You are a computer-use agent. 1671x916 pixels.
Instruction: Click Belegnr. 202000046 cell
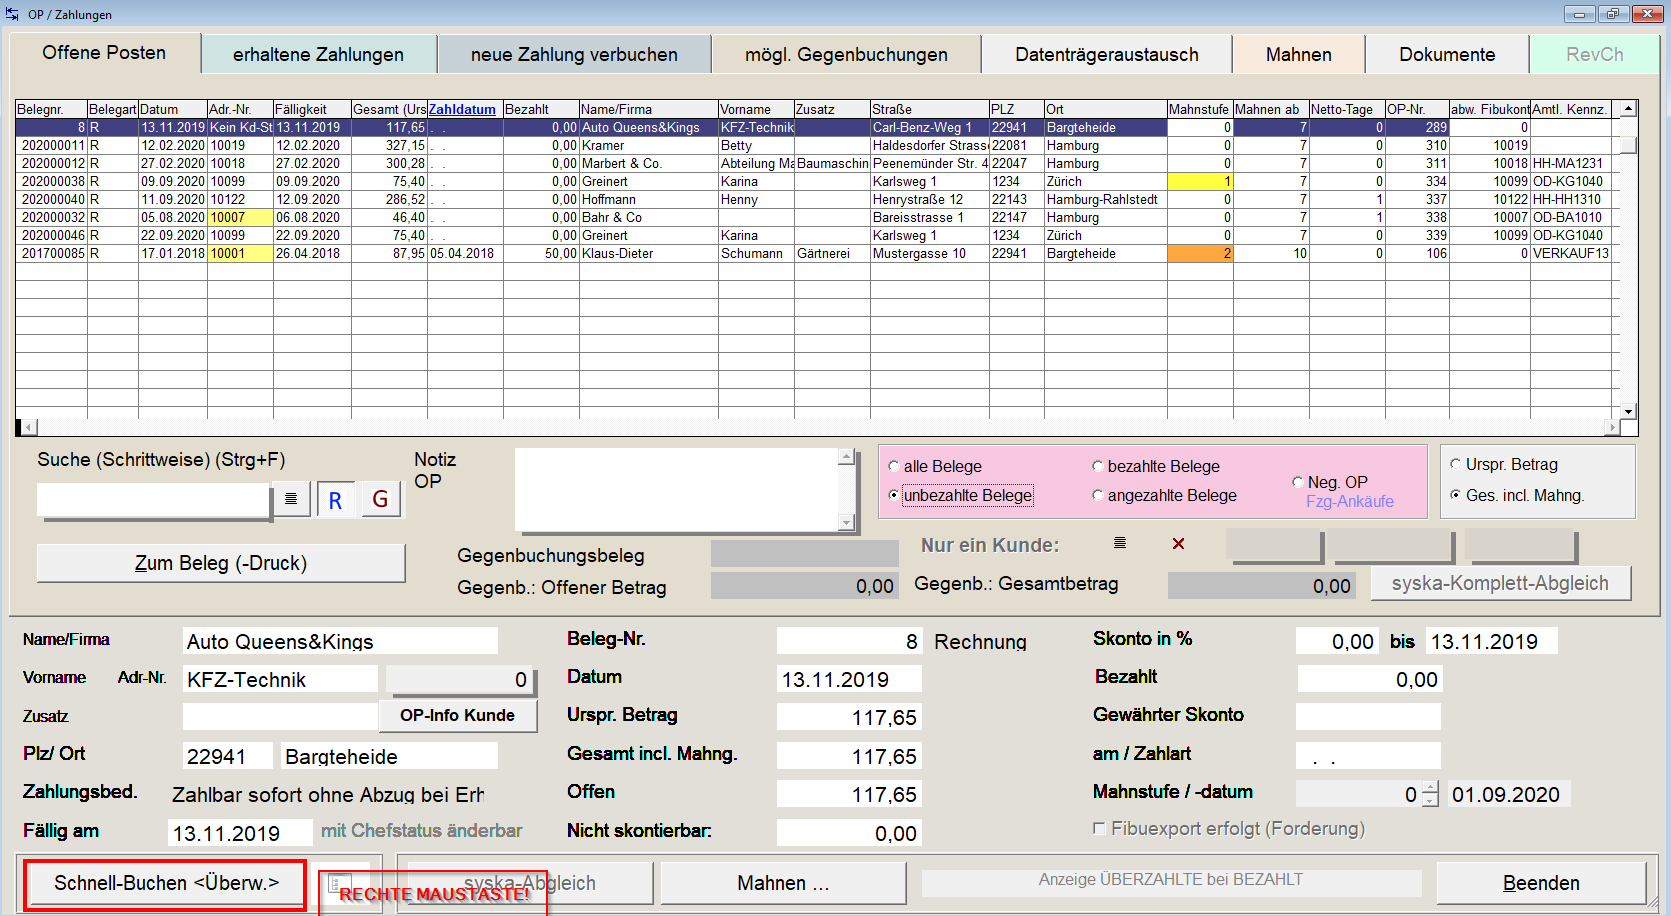click(52, 235)
